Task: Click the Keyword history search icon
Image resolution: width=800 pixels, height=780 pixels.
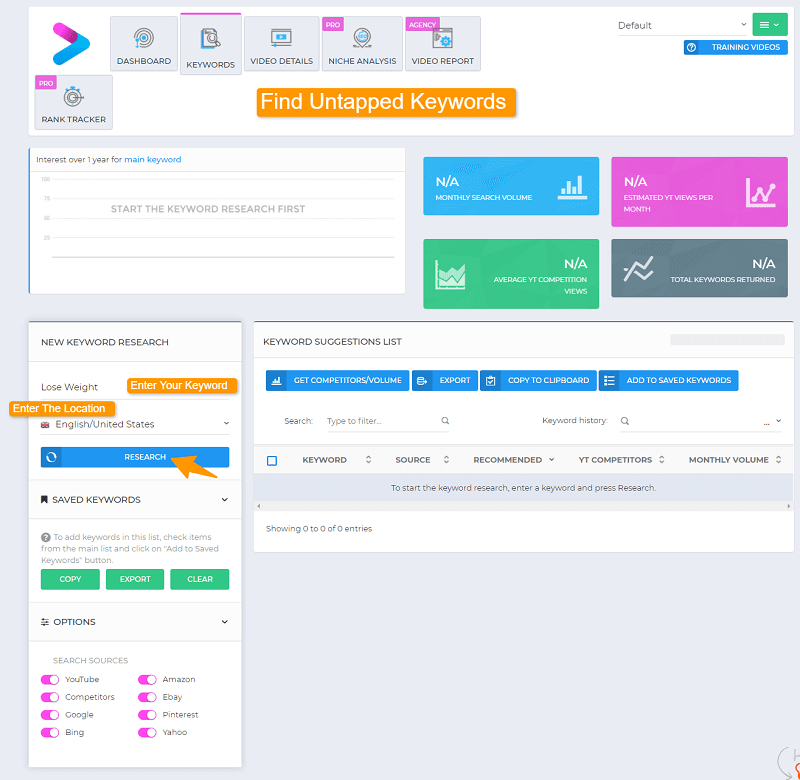Action: pos(625,421)
